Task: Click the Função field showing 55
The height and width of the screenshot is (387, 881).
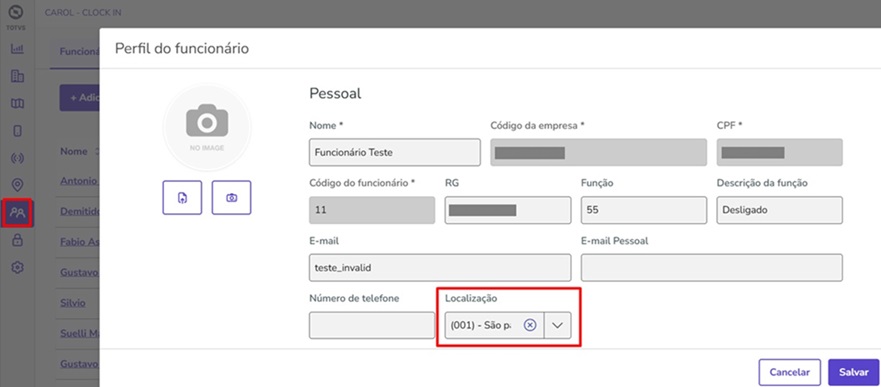Action: (643, 210)
